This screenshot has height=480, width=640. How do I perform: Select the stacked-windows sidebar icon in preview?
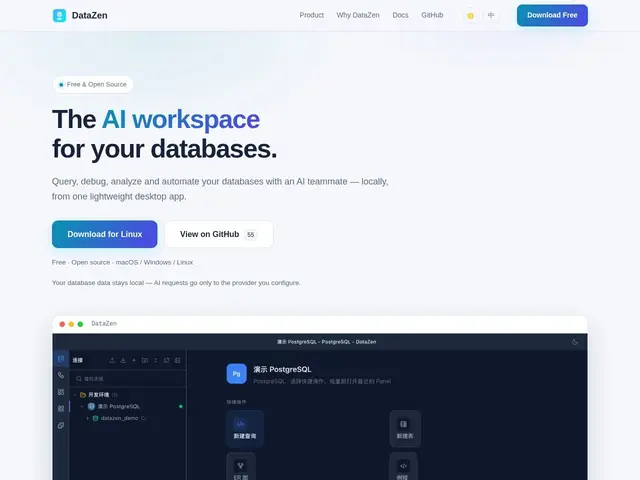pos(61,425)
